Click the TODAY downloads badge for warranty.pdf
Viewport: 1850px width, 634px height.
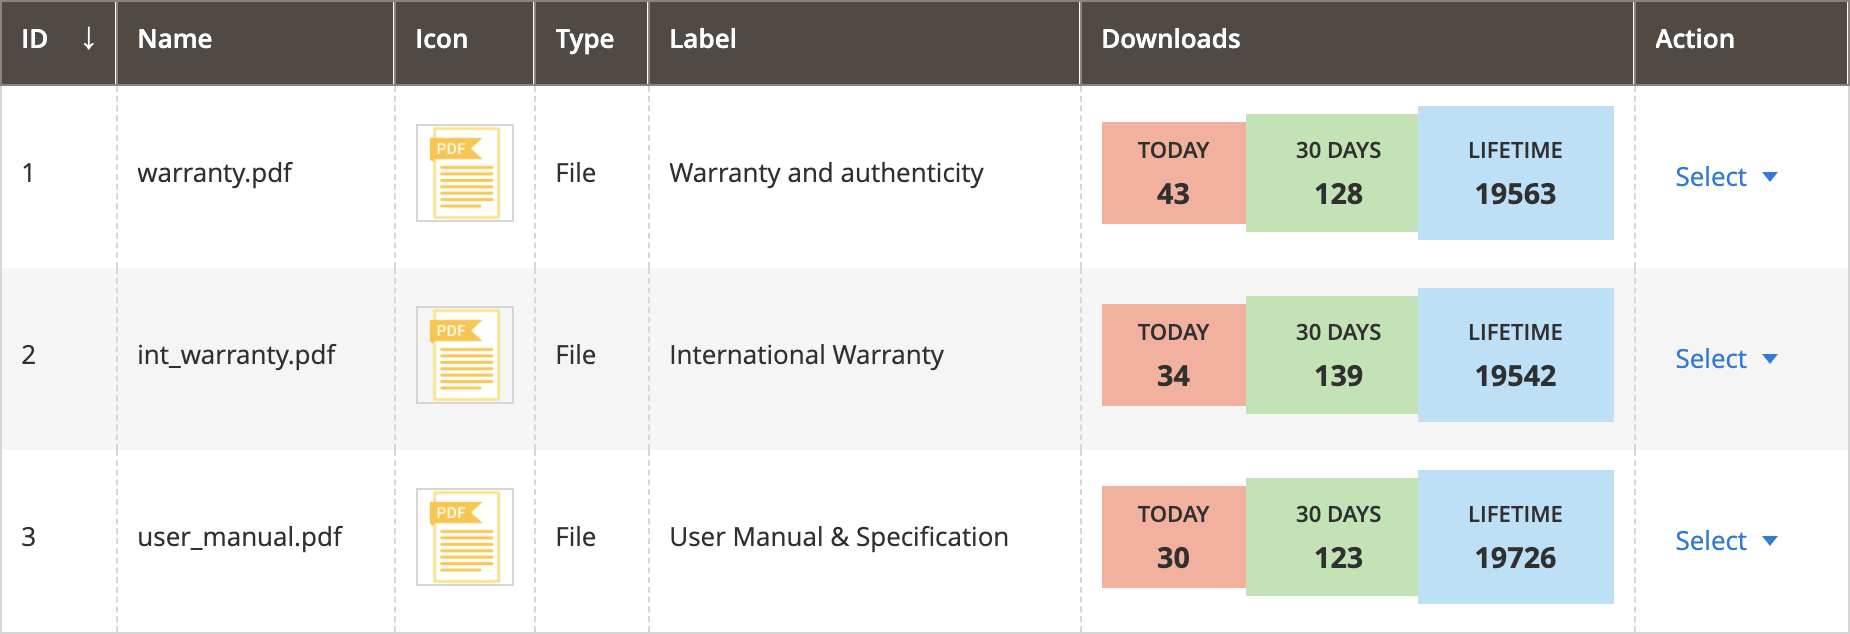click(x=1172, y=172)
